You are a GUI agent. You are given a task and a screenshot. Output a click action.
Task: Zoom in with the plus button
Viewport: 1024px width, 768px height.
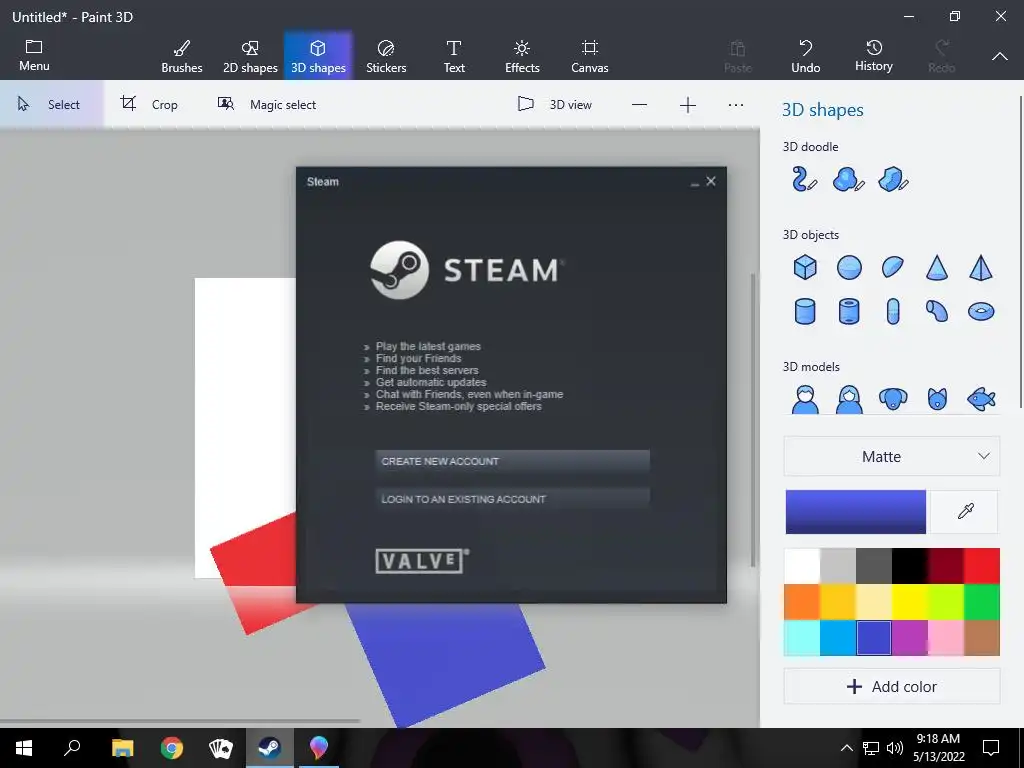[688, 104]
